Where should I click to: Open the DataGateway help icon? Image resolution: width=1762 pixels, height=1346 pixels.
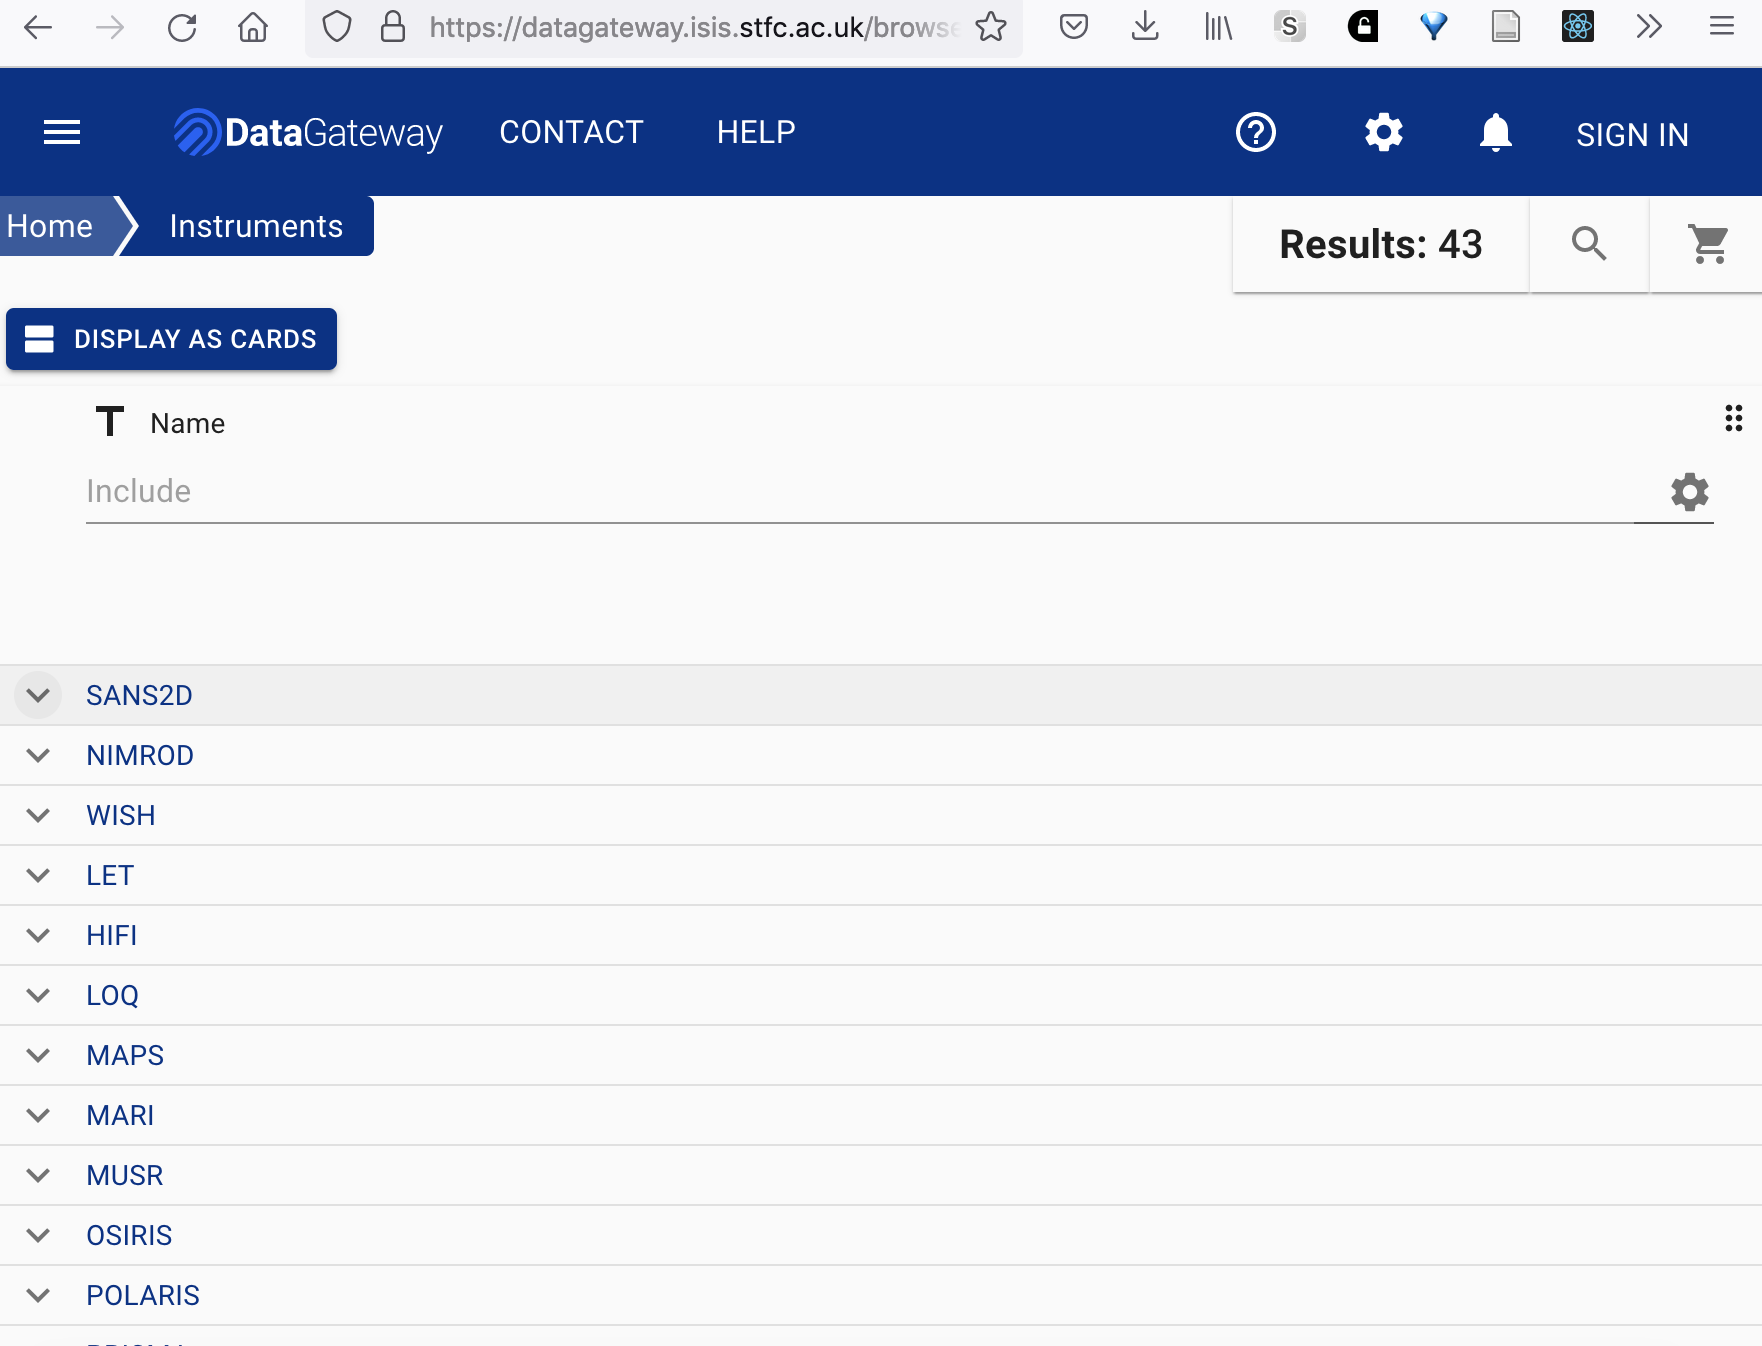[1256, 131]
